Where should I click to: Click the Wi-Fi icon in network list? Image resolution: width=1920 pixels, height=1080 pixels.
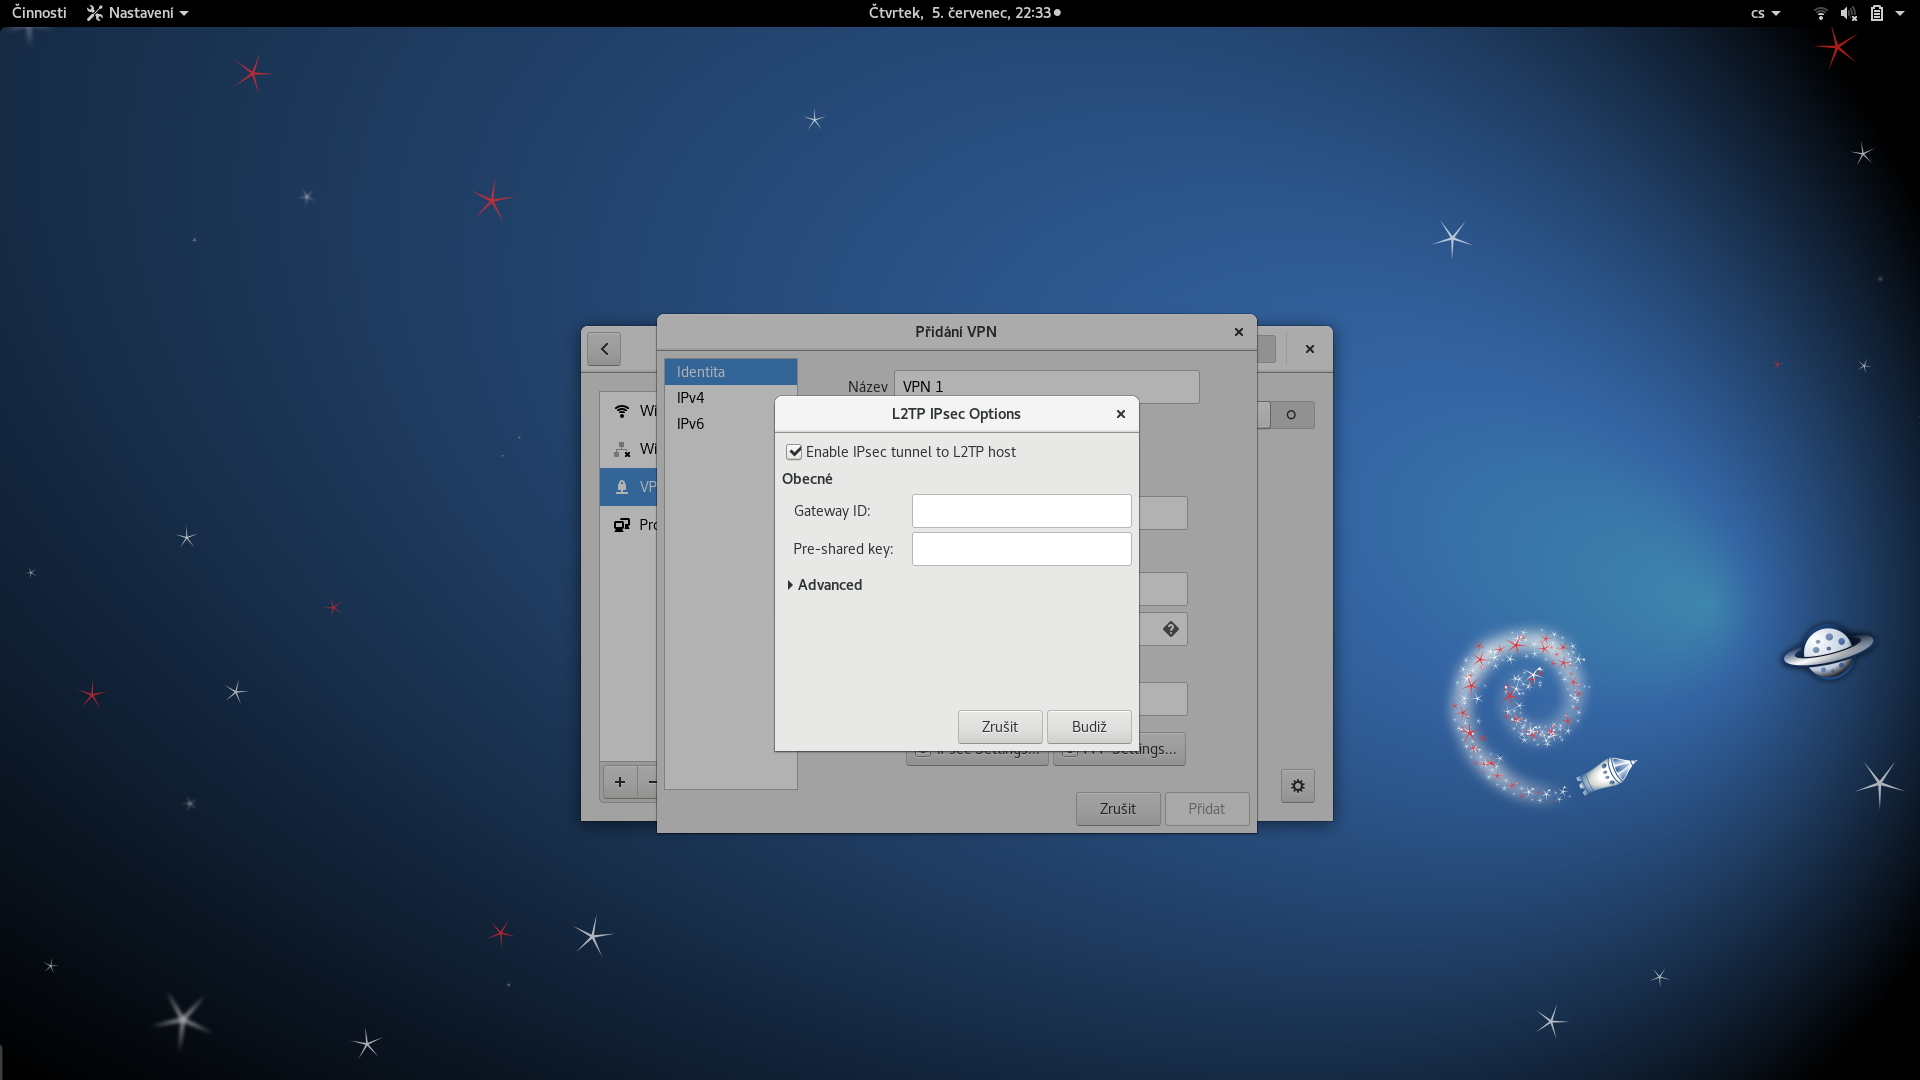pyautogui.click(x=622, y=411)
